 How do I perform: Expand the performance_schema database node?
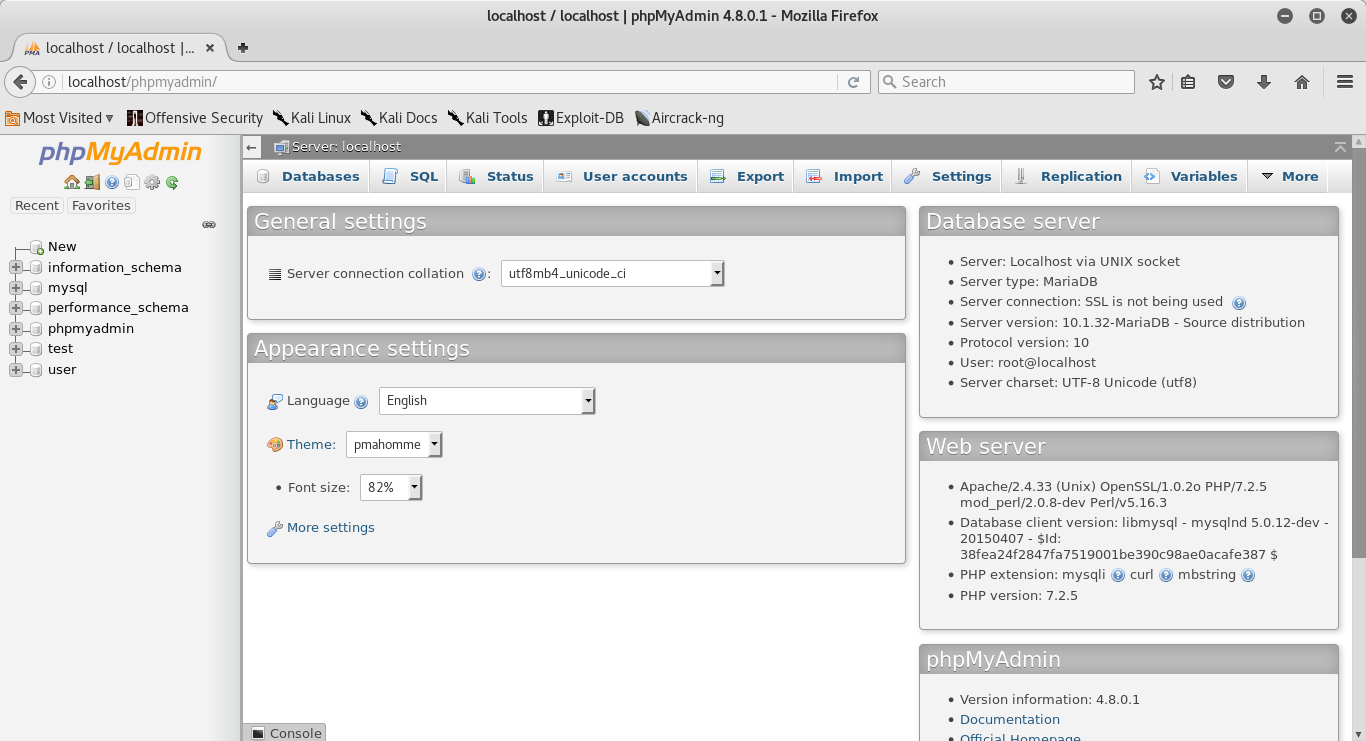coord(16,308)
